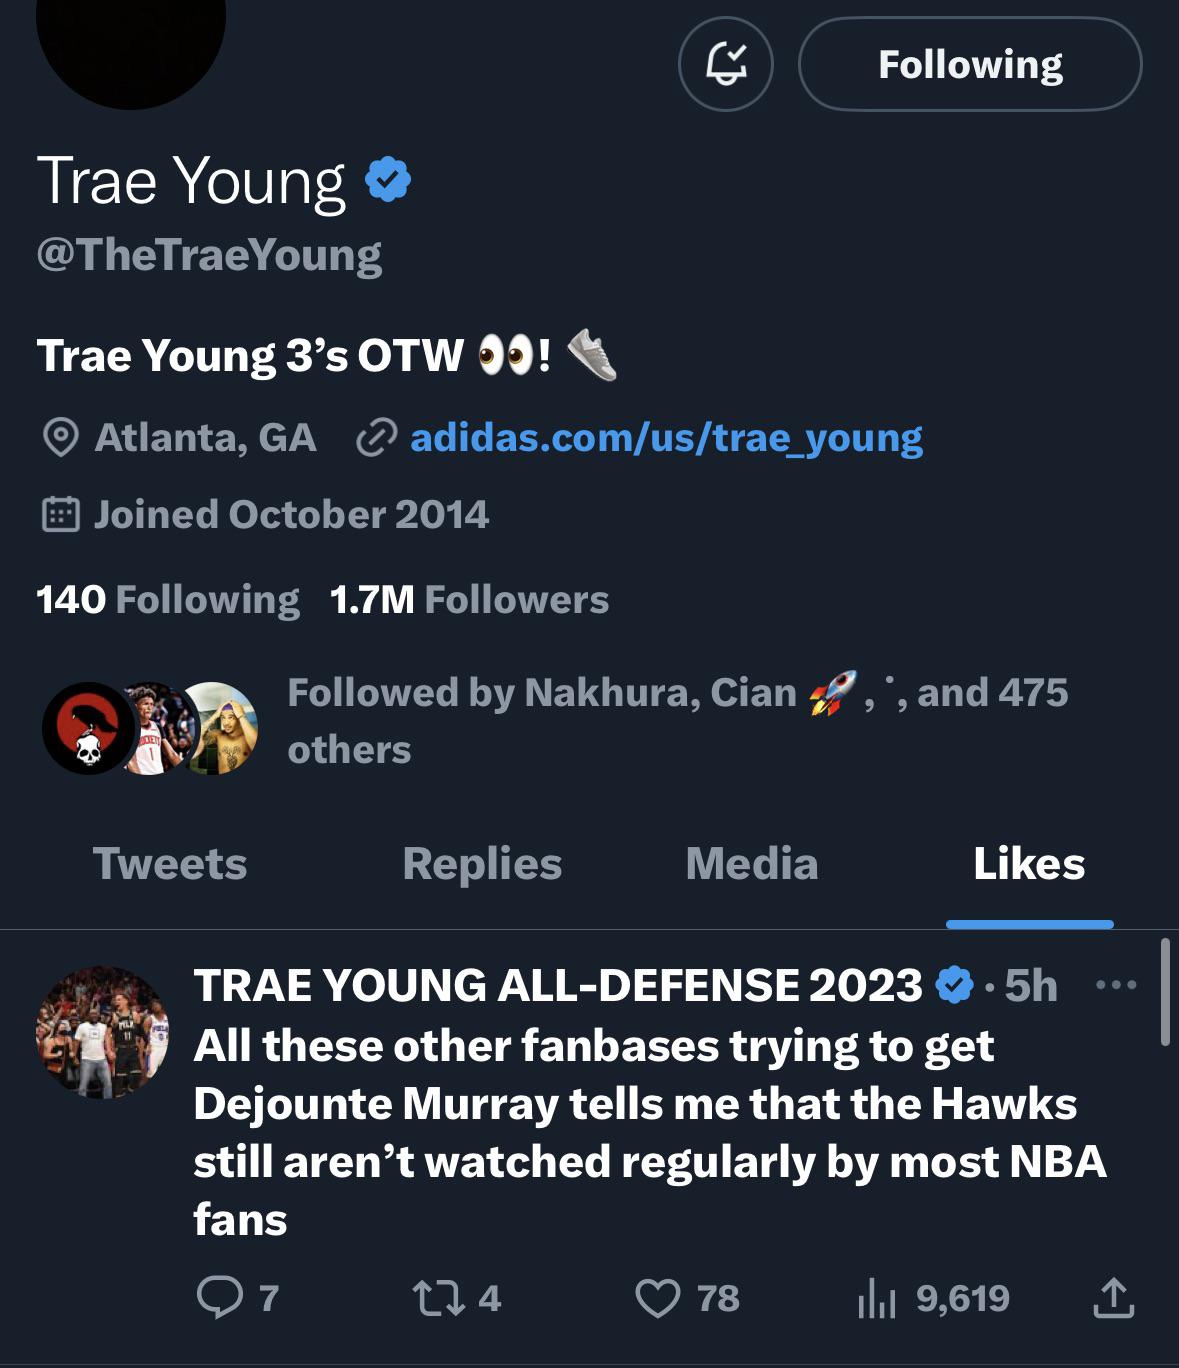
Task: Click the Following button to unfollow
Action: pos(969,64)
